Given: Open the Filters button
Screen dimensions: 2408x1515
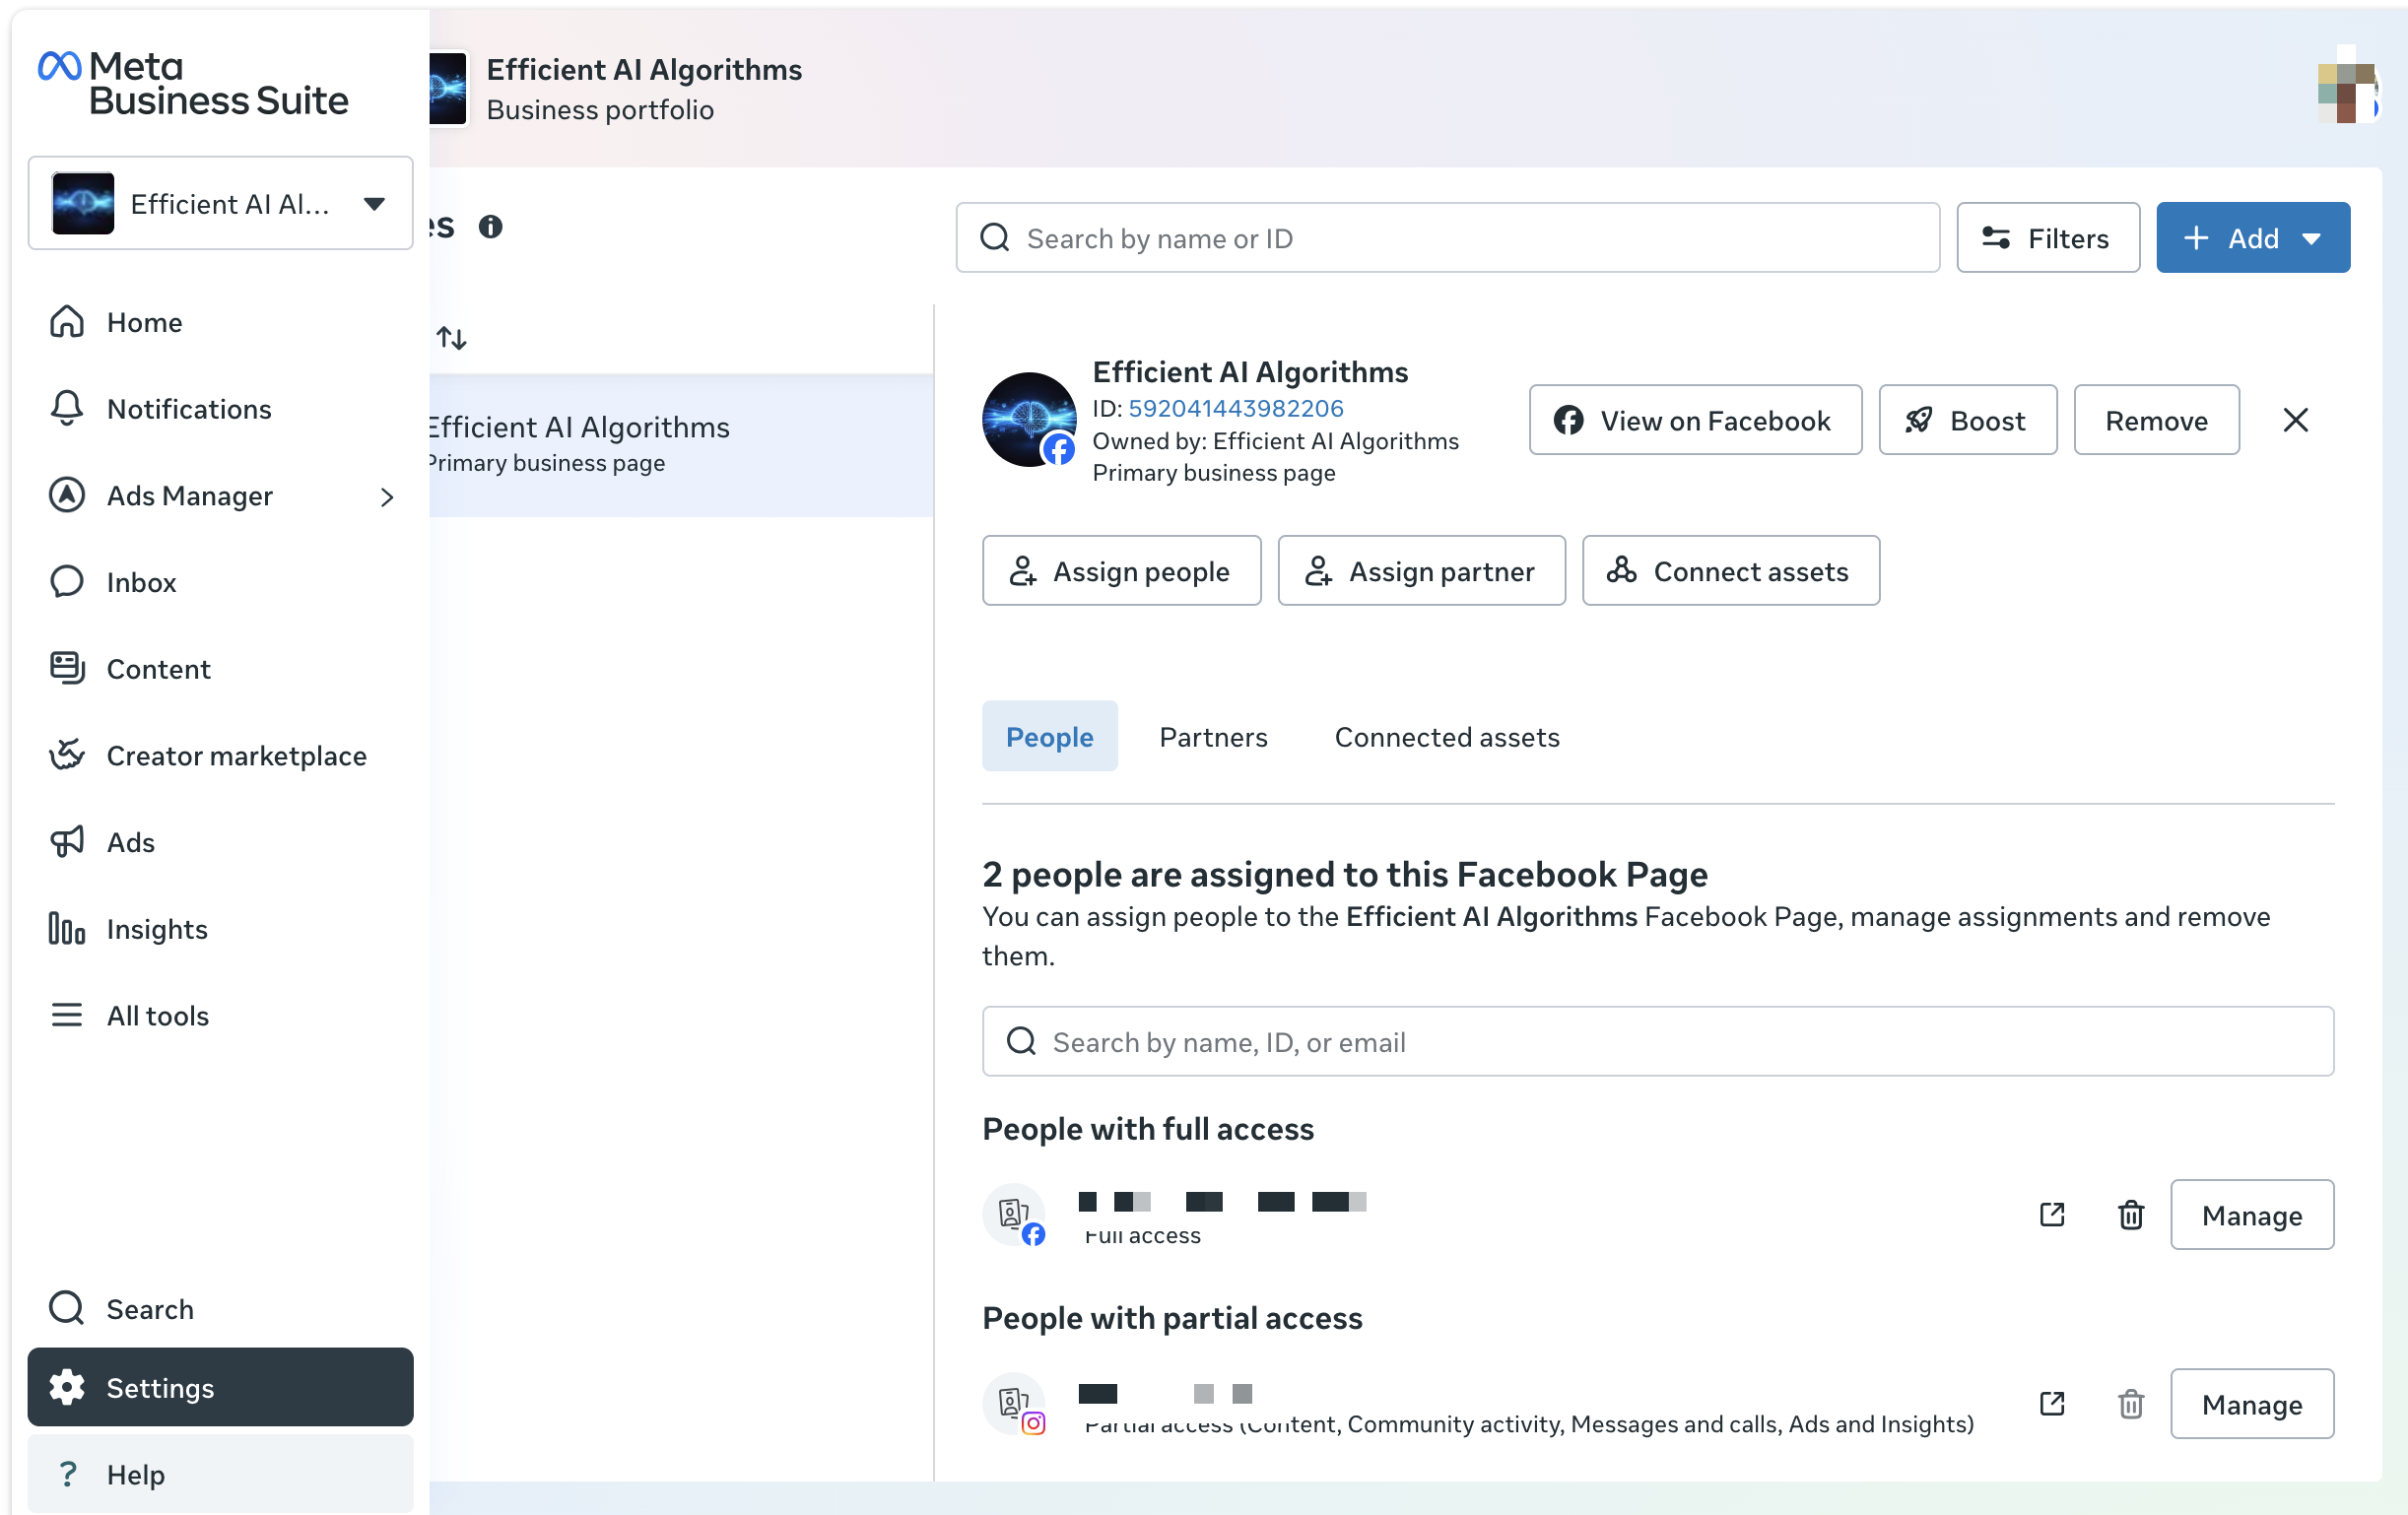Looking at the screenshot, I should point(2048,238).
